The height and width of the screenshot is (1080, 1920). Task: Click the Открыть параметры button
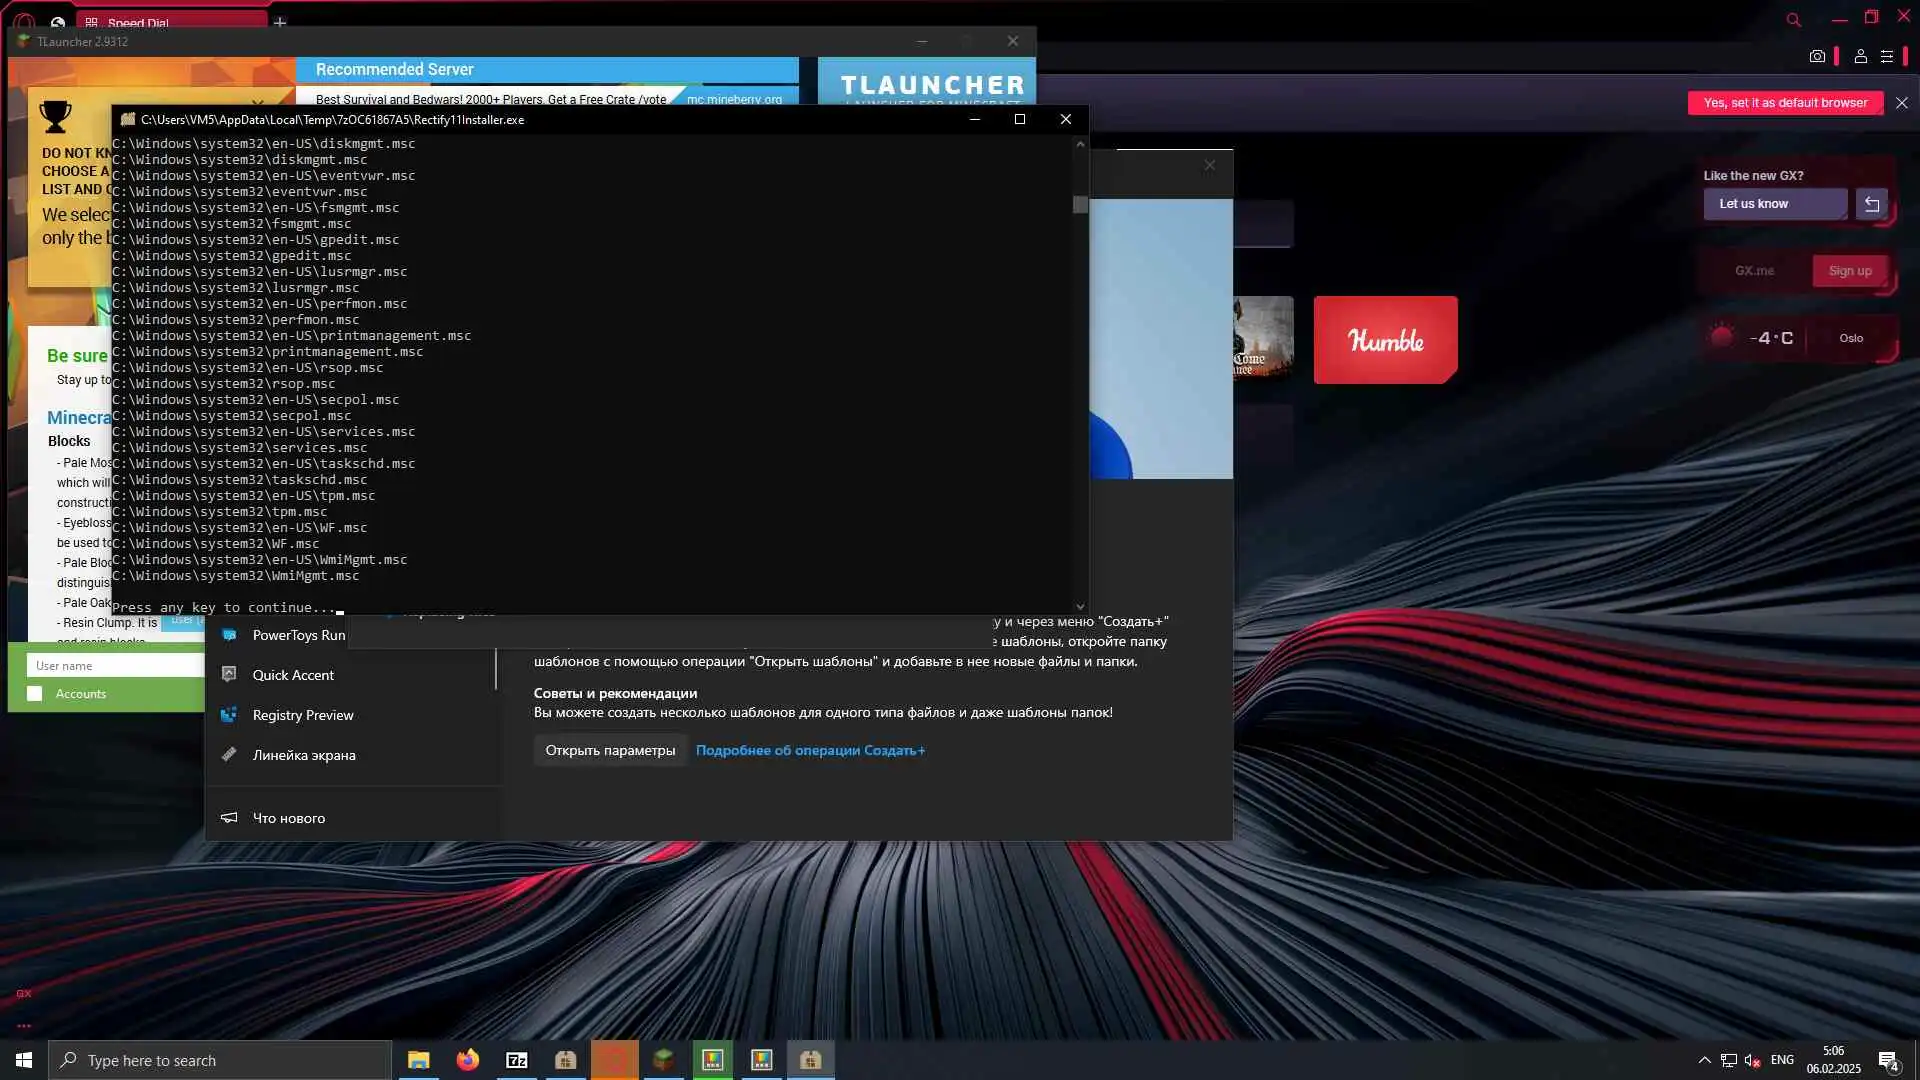[x=610, y=750]
